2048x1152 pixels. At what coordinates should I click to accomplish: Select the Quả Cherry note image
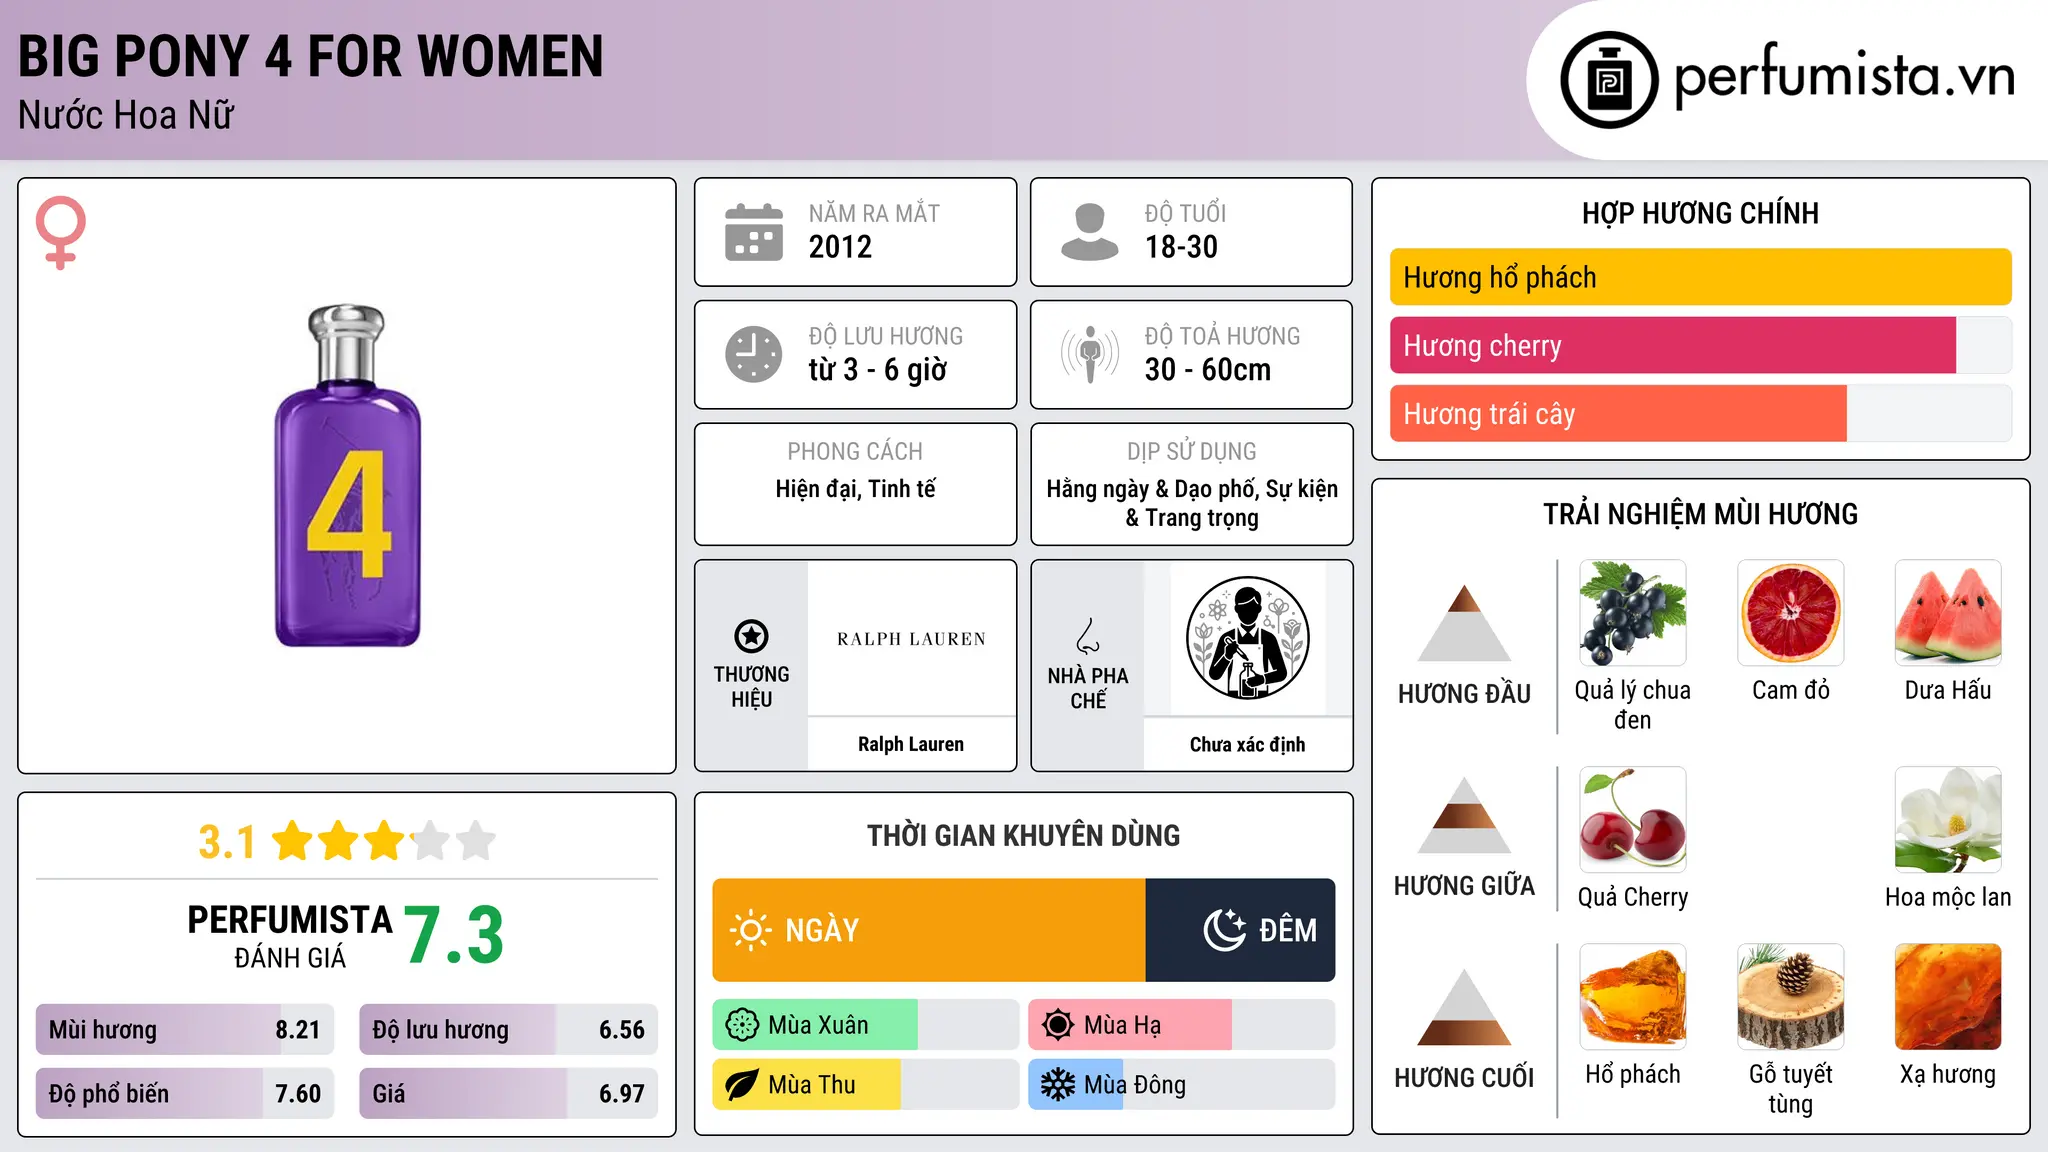coord(1633,820)
